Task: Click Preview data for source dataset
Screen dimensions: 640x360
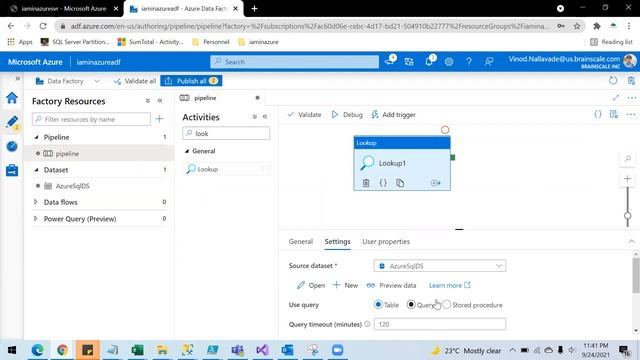Action: [x=391, y=285]
